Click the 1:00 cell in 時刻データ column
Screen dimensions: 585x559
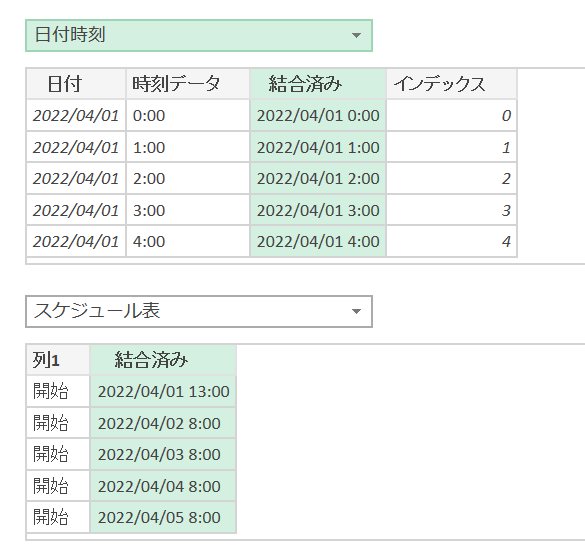click(x=188, y=147)
